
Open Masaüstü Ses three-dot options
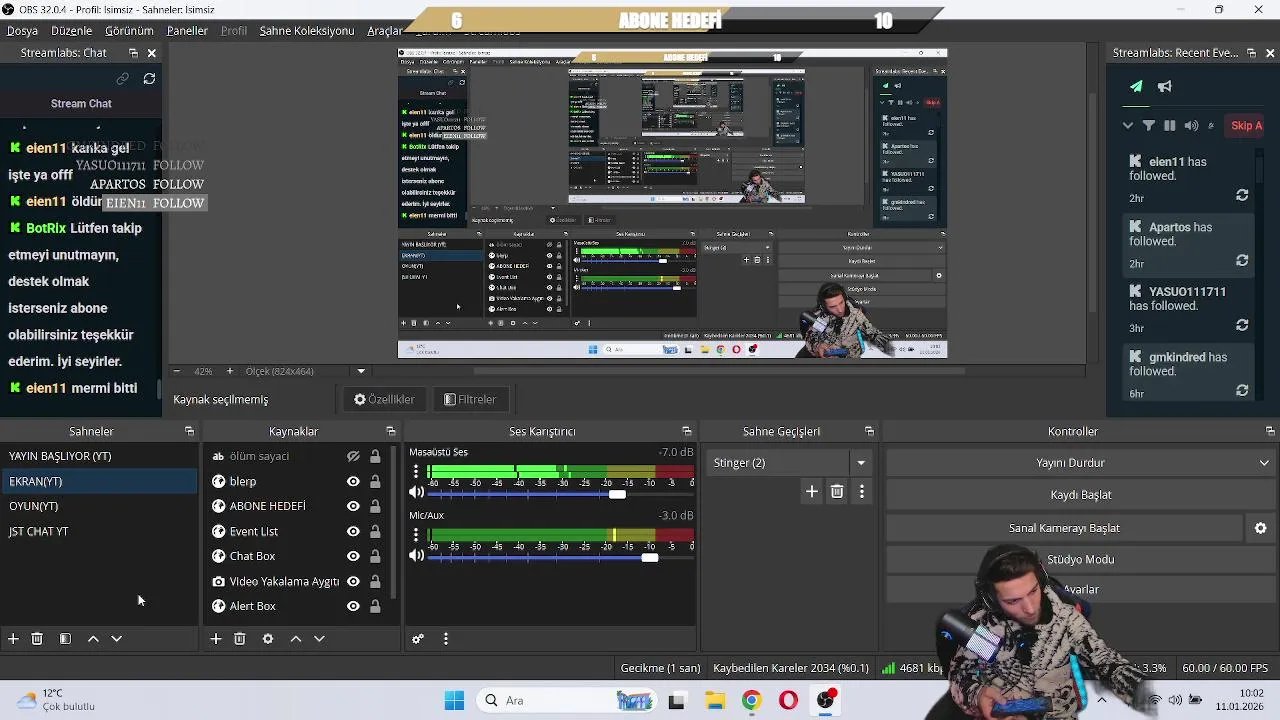416,471
